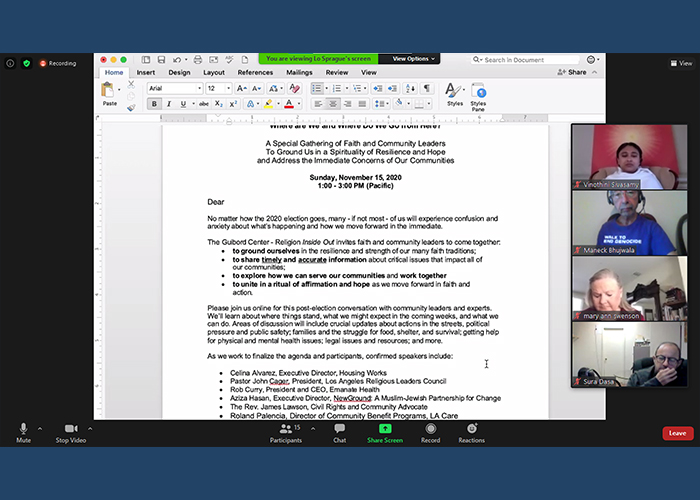
Task: Click the Cut scissors icon
Action: pos(131,84)
